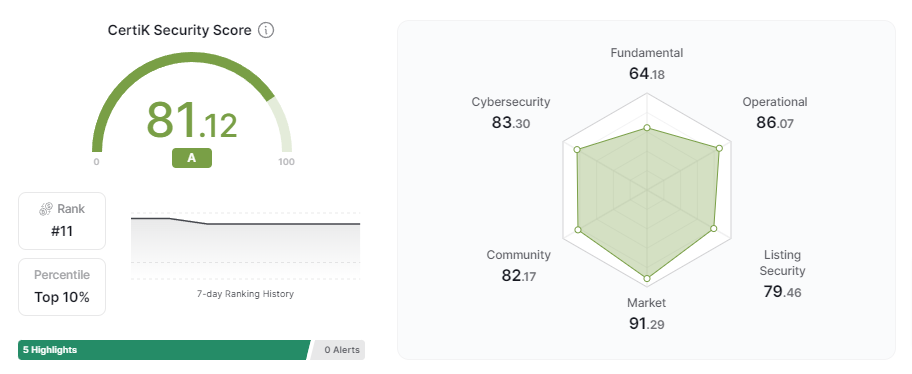
Task: Open the Rank #11 card
Action: click(x=62, y=221)
